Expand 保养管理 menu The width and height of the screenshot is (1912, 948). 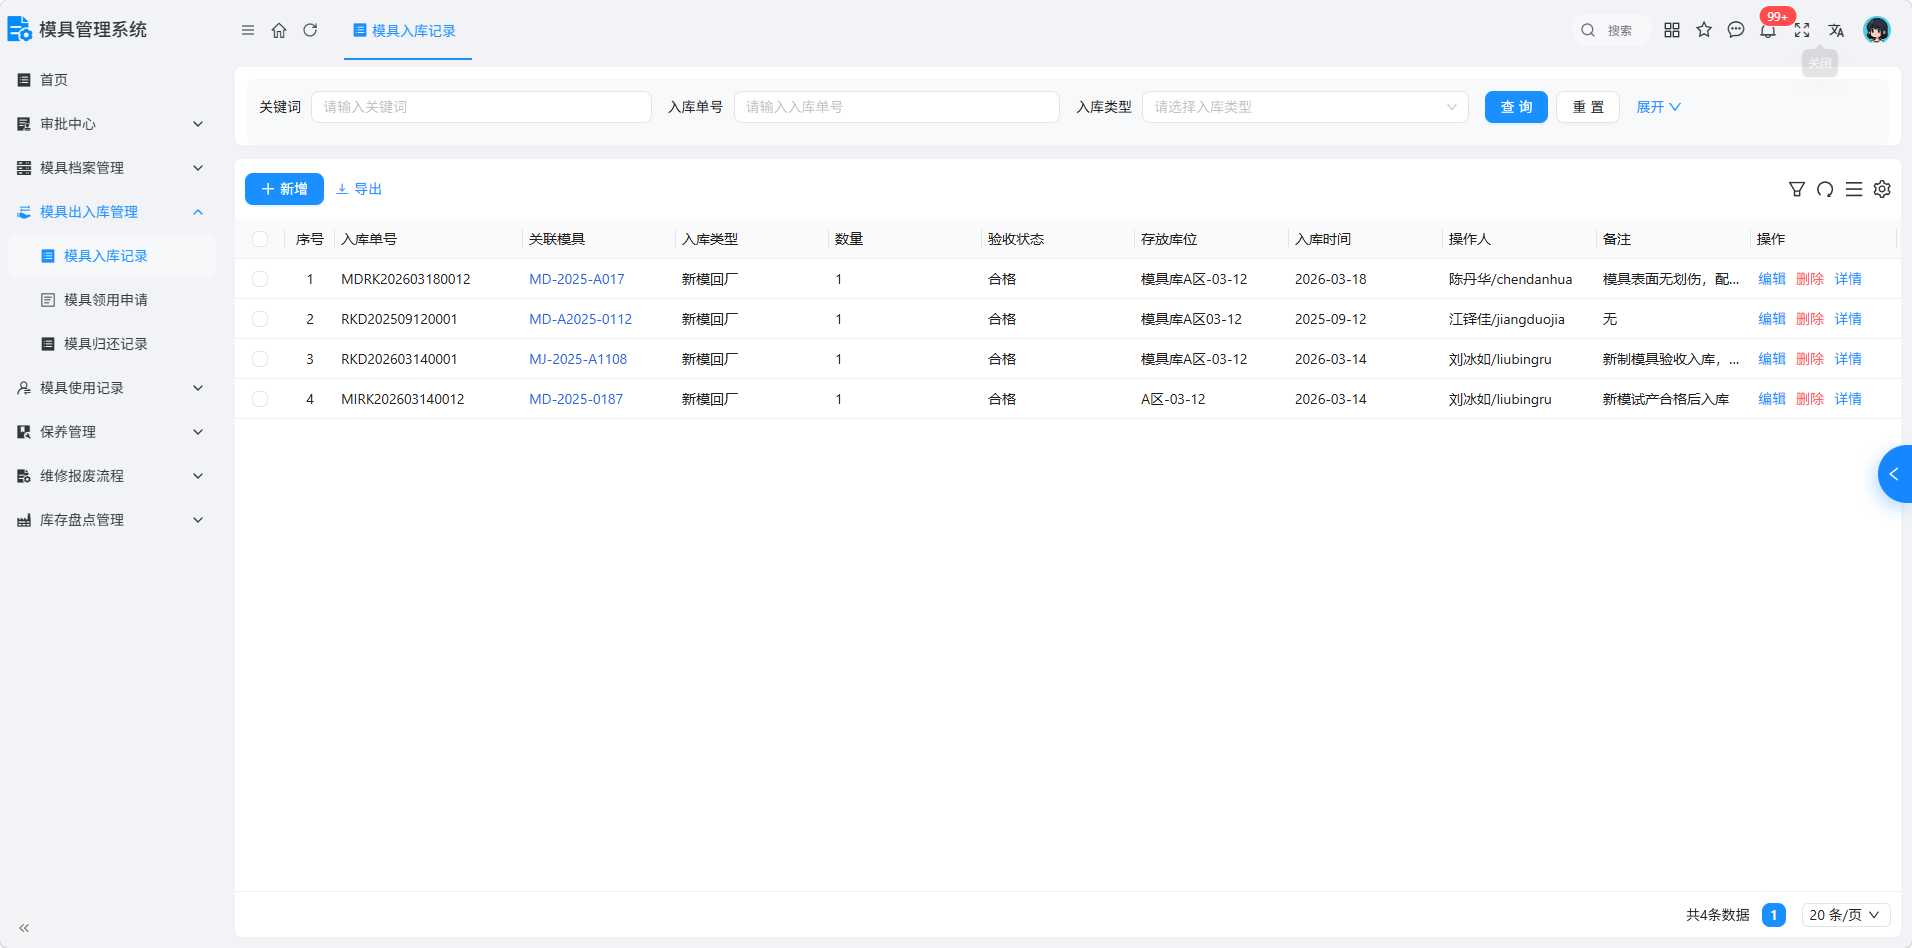point(110,432)
